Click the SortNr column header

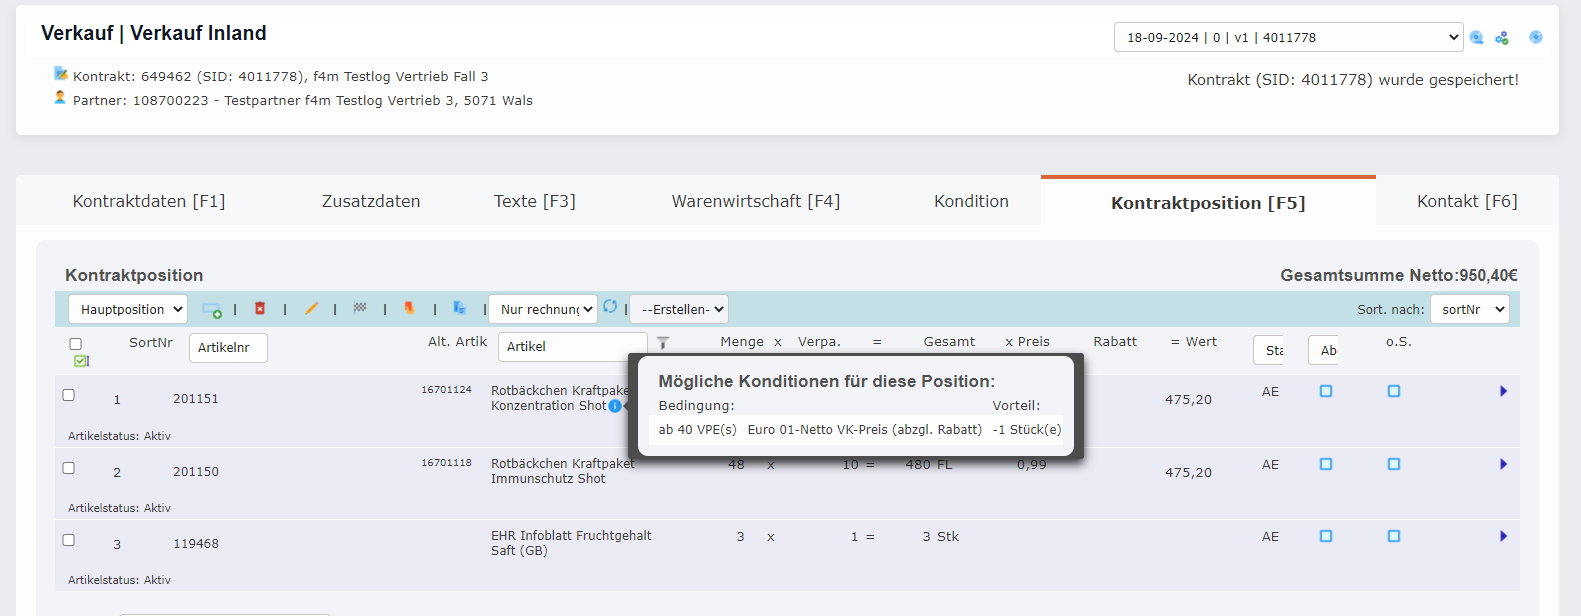pos(151,342)
